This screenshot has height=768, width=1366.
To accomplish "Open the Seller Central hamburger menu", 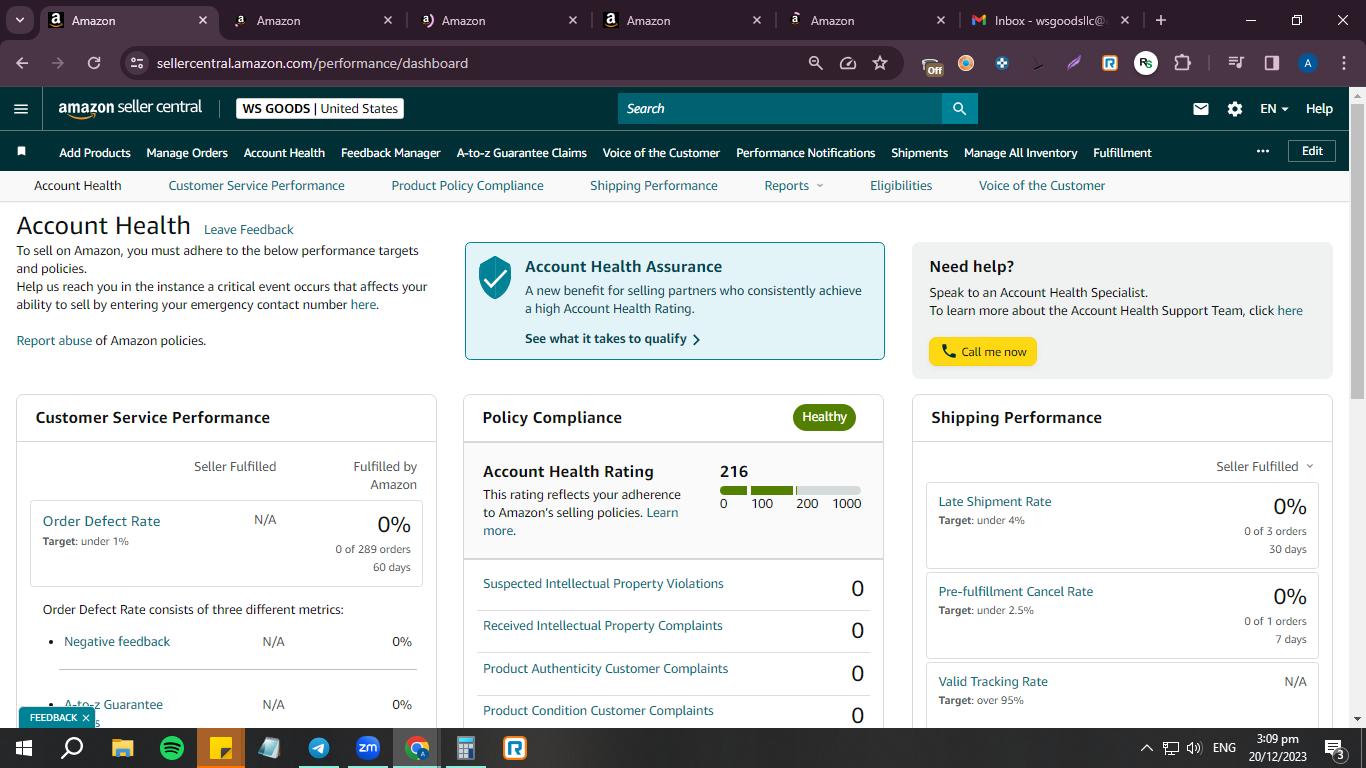I will click(21, 109).
